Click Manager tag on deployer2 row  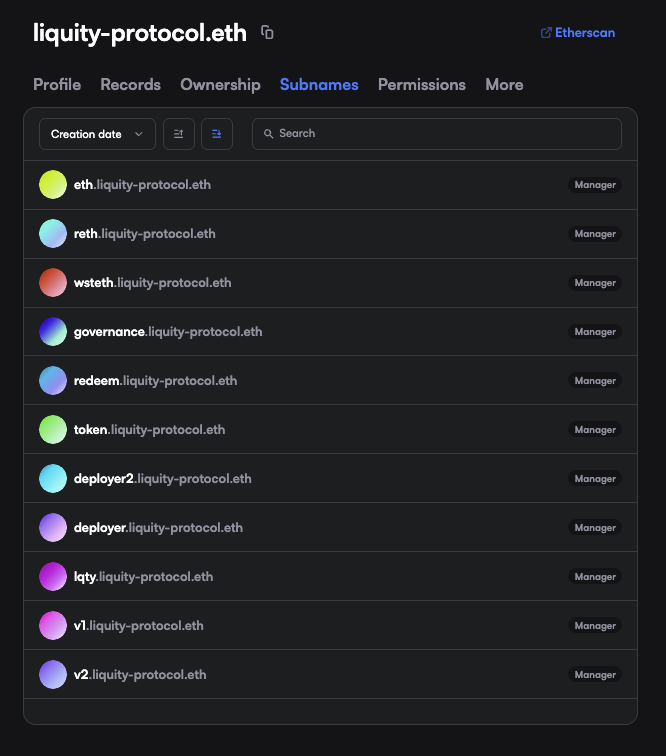point(595,479)
